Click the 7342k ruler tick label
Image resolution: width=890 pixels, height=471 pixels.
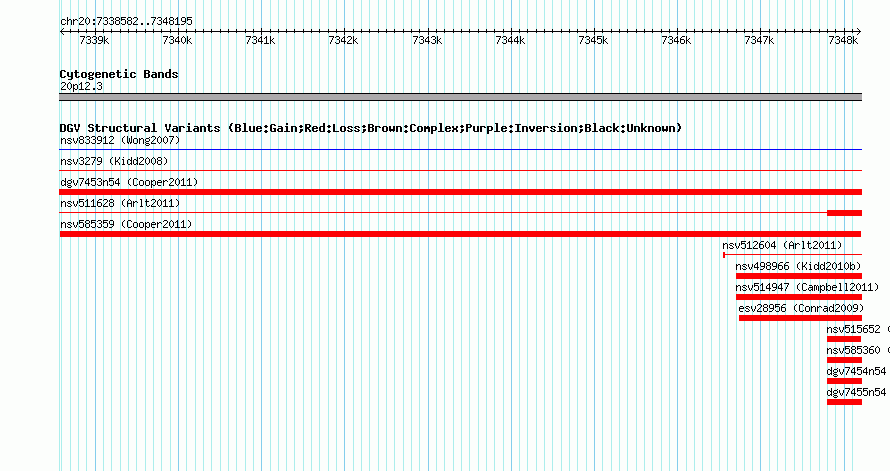(x=343, y=40)
